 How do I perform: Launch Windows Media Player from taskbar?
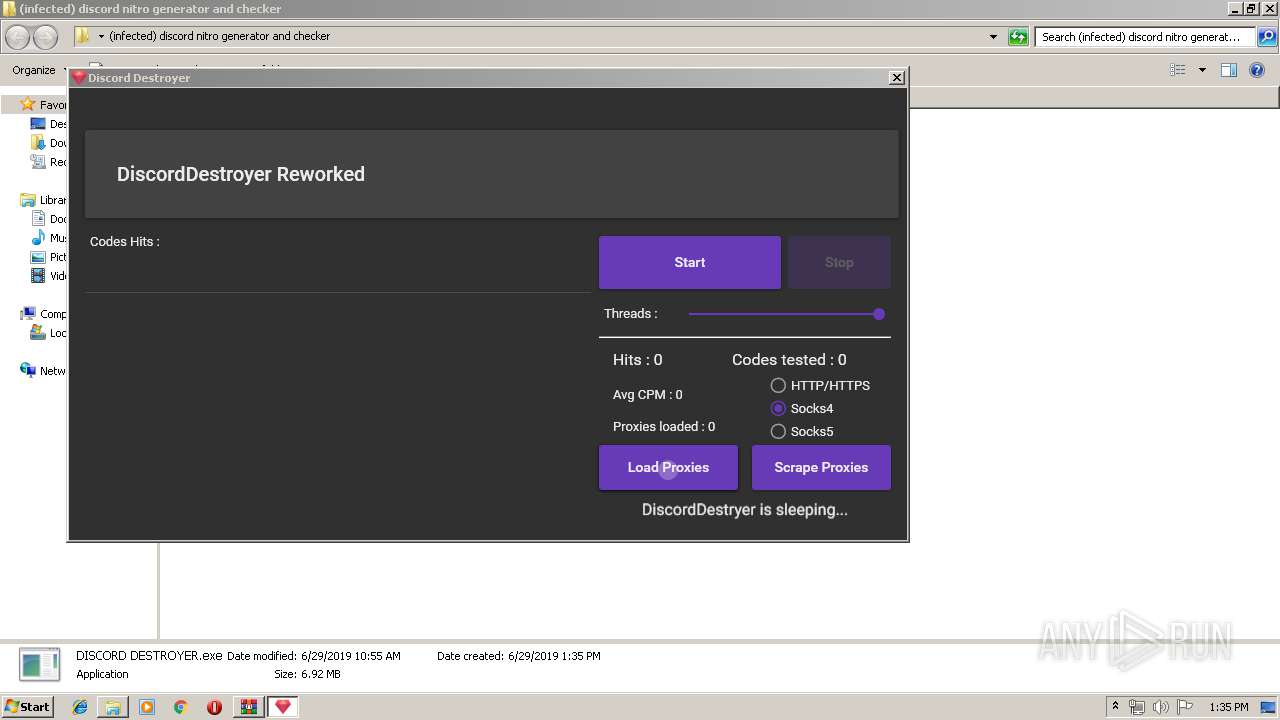pyautogui.click(x=147, y=707)
